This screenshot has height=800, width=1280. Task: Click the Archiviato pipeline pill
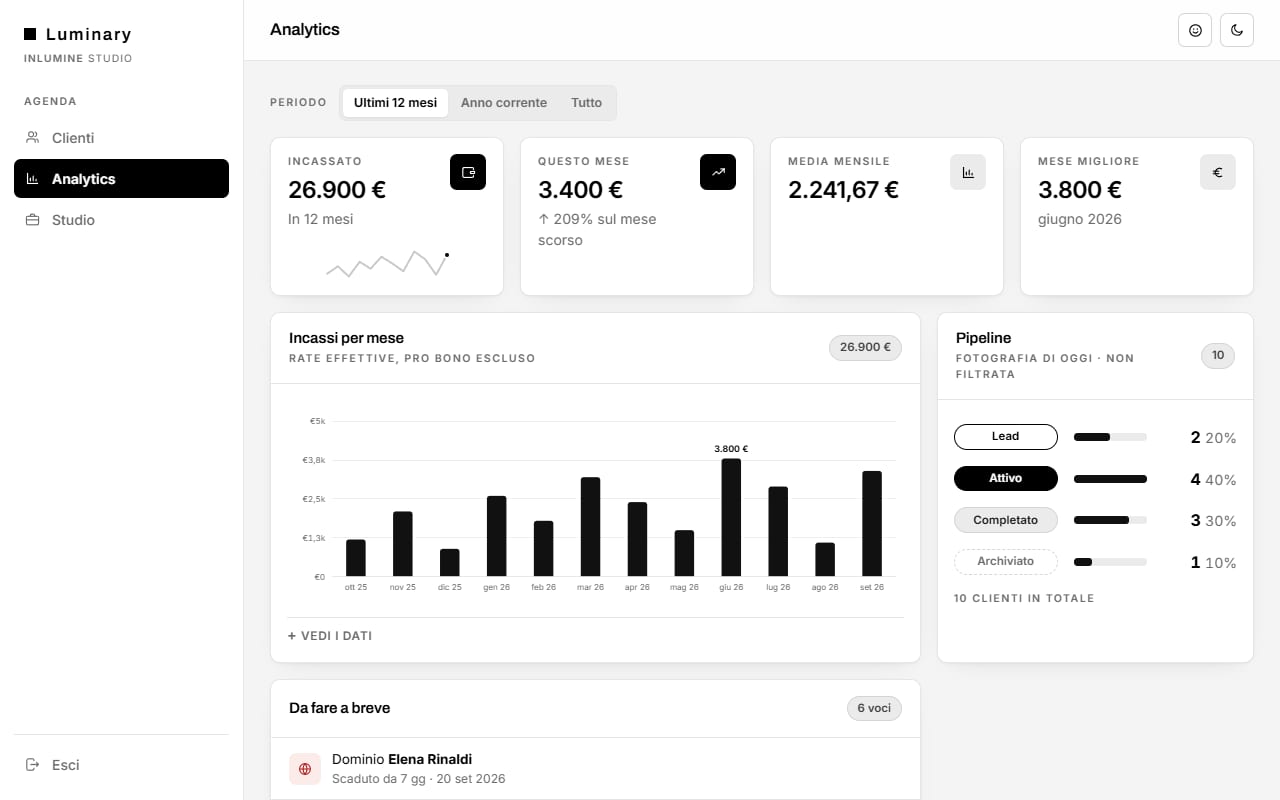pyautogui.click(x=1006, y=562)
